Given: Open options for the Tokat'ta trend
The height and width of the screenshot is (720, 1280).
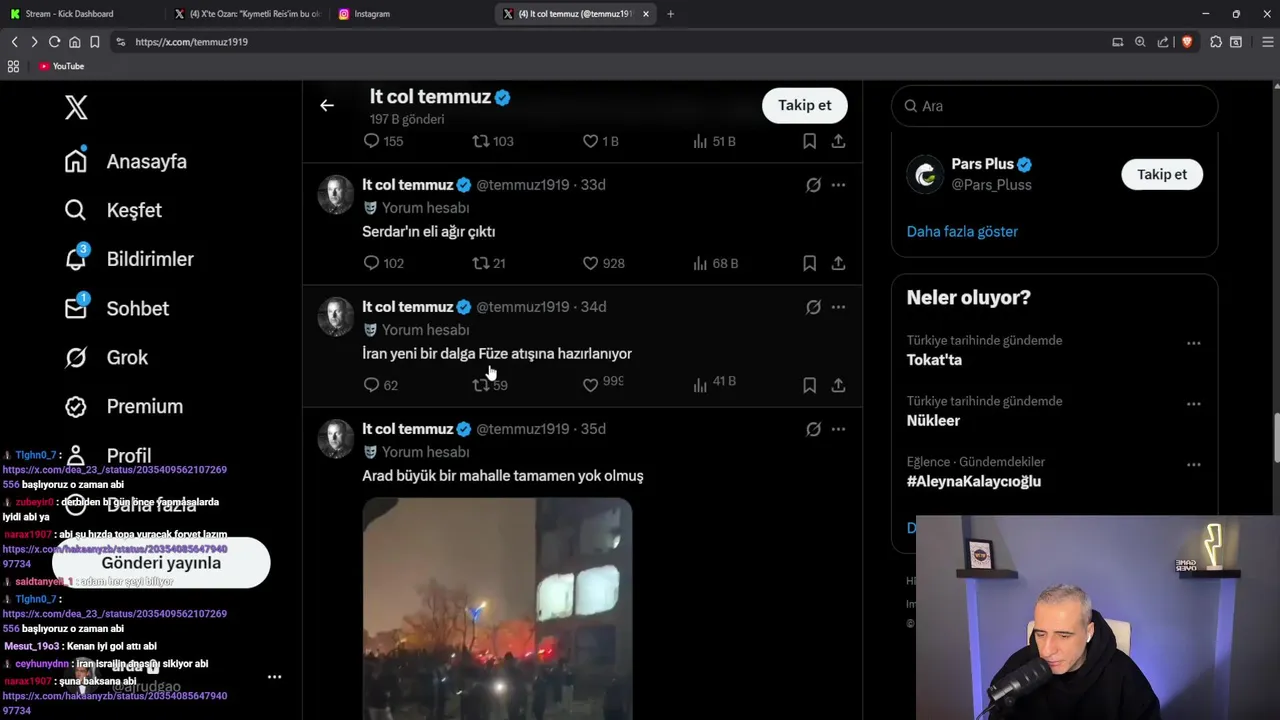Looking at the screenshot, I should (x=1193, y=343).
